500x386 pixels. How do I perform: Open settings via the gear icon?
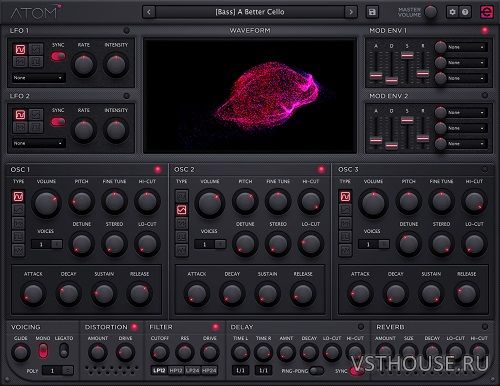452,12
